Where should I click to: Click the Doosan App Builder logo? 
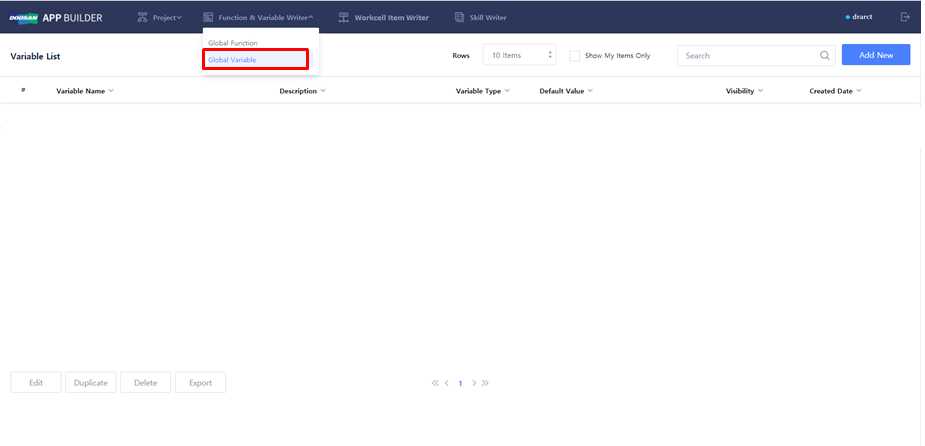pyautogui.click(x=56, y=17)
